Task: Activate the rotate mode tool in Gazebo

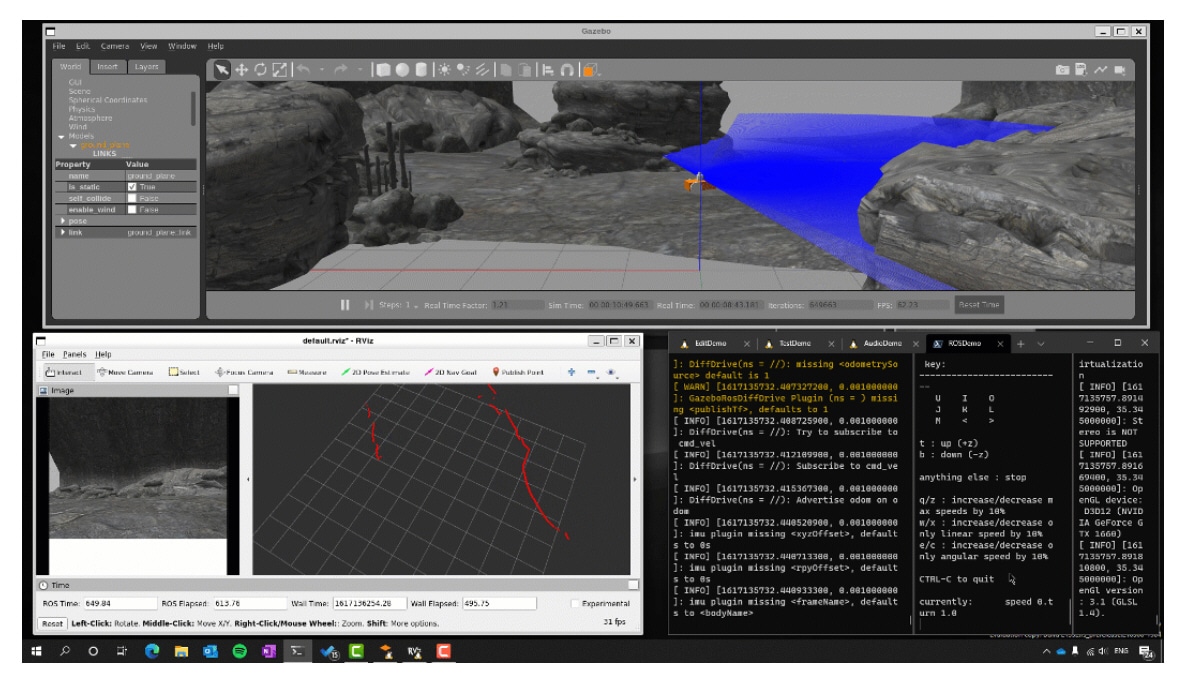Action: [x=261, y=69]
